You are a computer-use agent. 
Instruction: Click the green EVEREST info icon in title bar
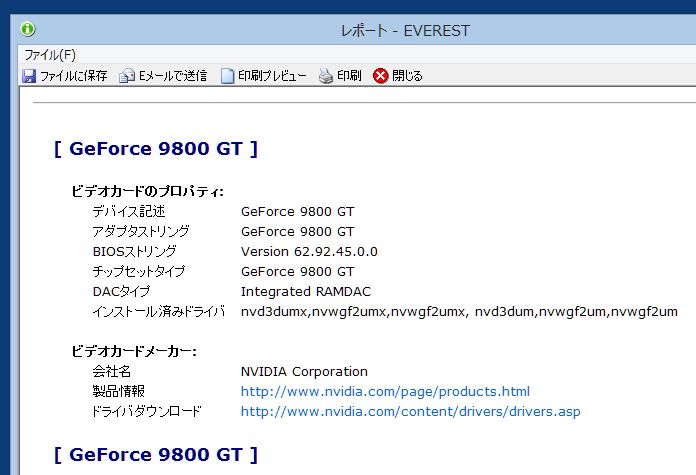[x=28, y=29]
